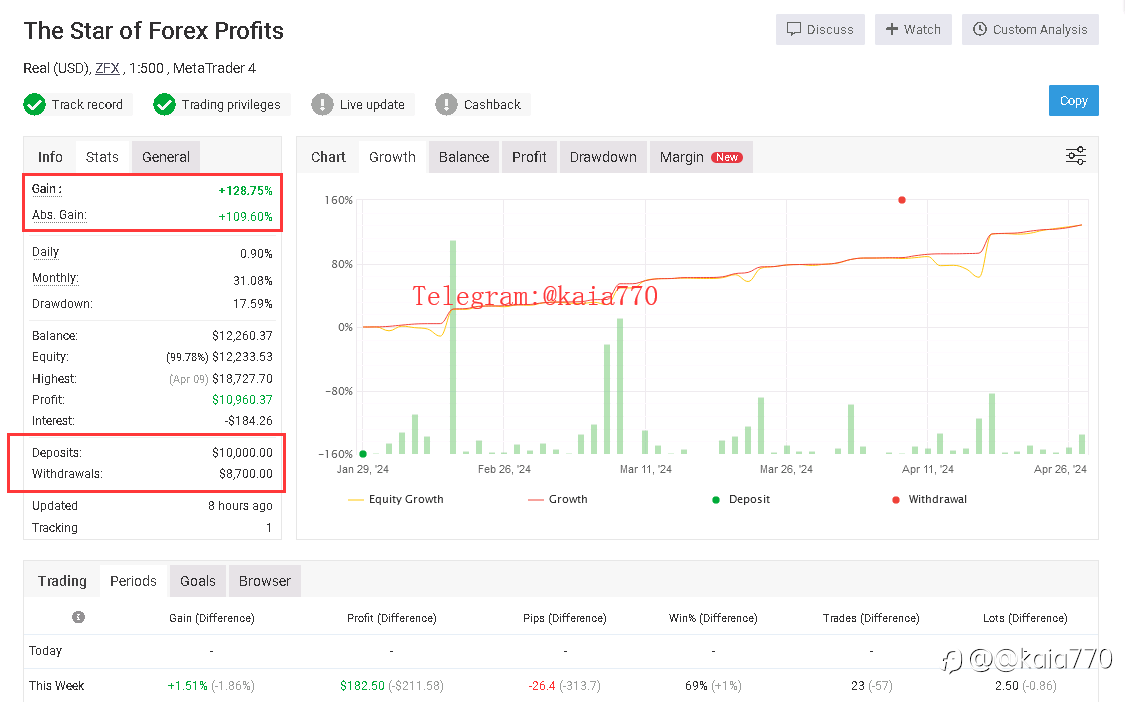Toggle Withdrawal legend marker visibility
This screenshot has width=1125, height=702.
pos(929,500)
